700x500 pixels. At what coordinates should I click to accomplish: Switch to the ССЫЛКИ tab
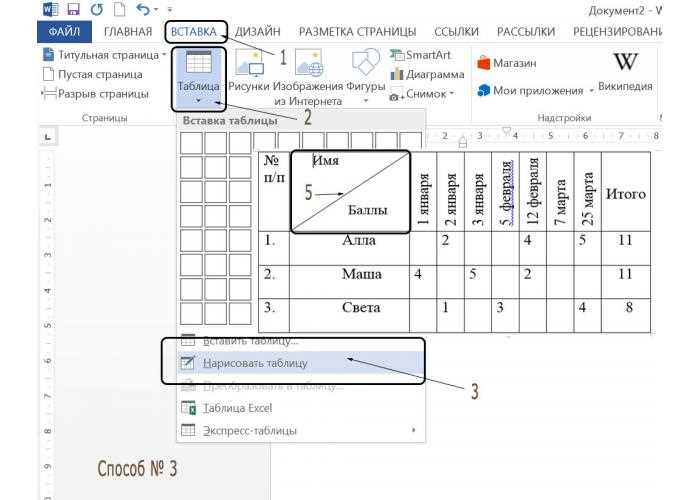click(x=456, y=32)
